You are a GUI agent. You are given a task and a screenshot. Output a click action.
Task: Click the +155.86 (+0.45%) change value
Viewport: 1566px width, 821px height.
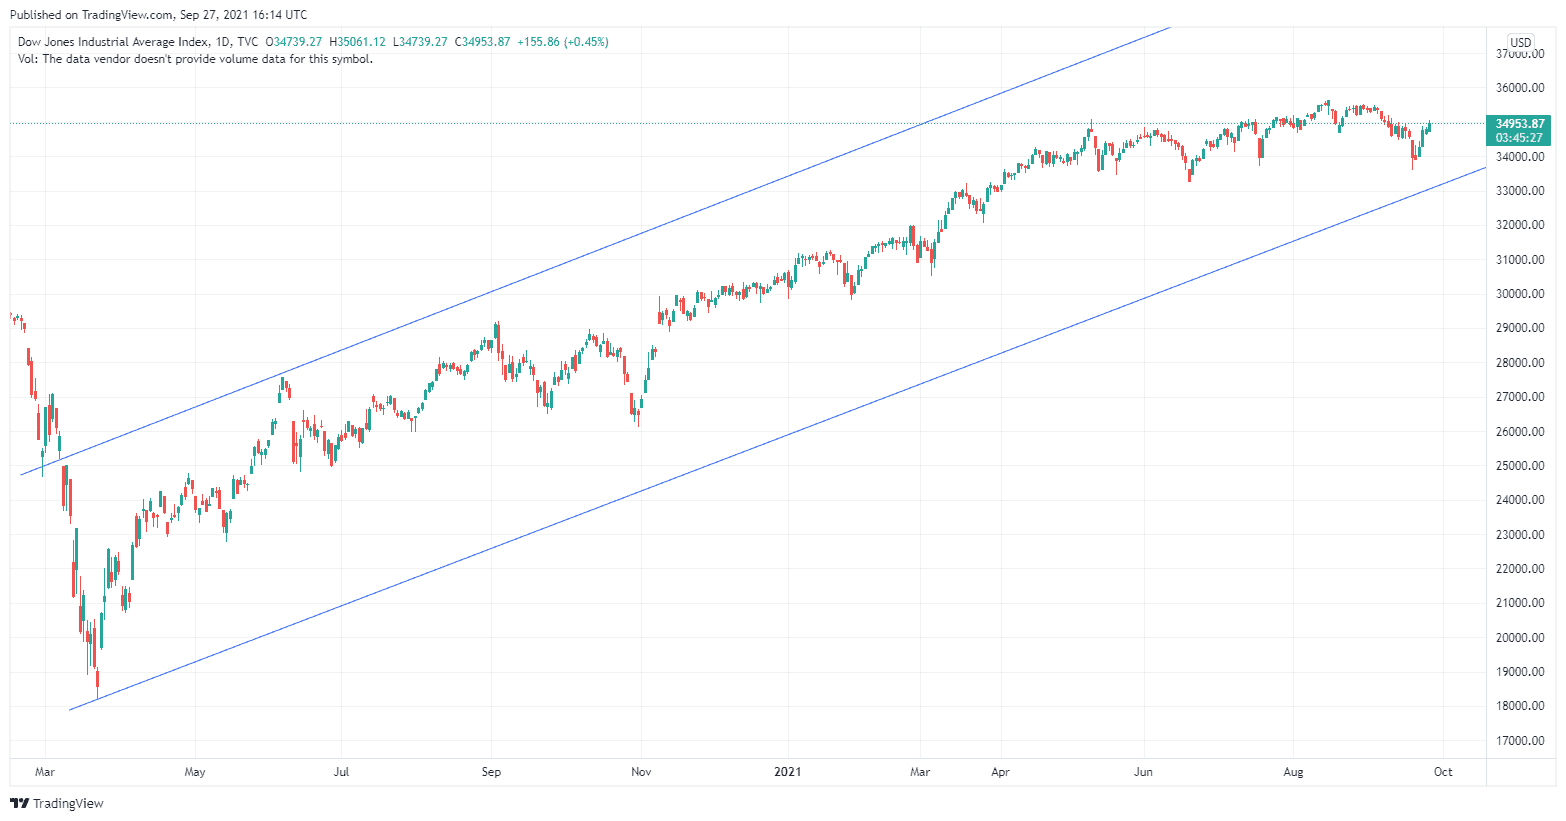click(563, 42)
